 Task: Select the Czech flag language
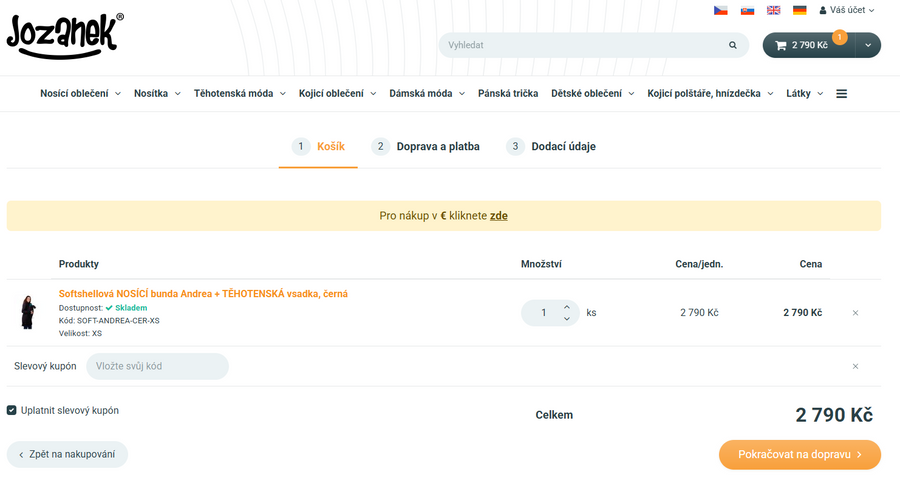coord(720,10)
